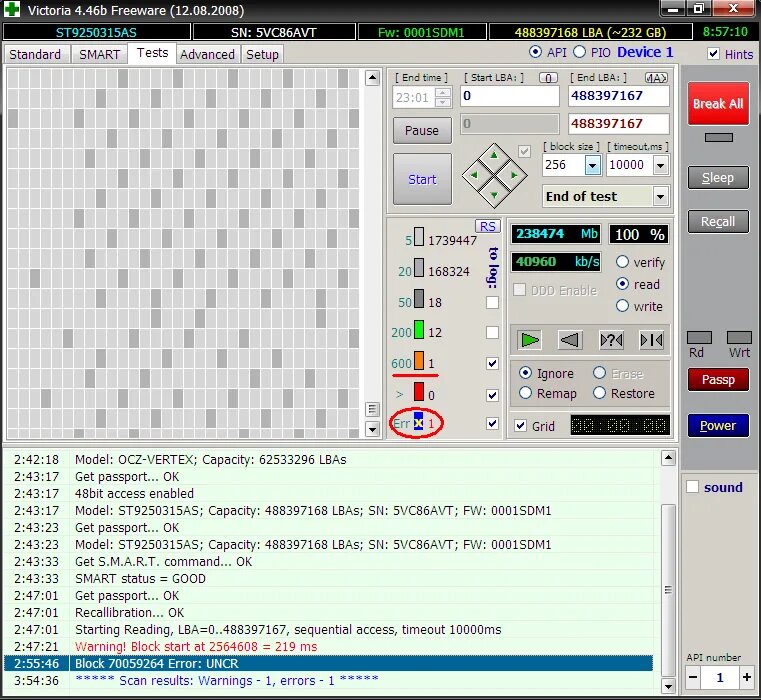The height and width of the screenshot is (700, 761).
Task: Select the verify test mode
Action: pyautogui.click(x=622, y=262)
